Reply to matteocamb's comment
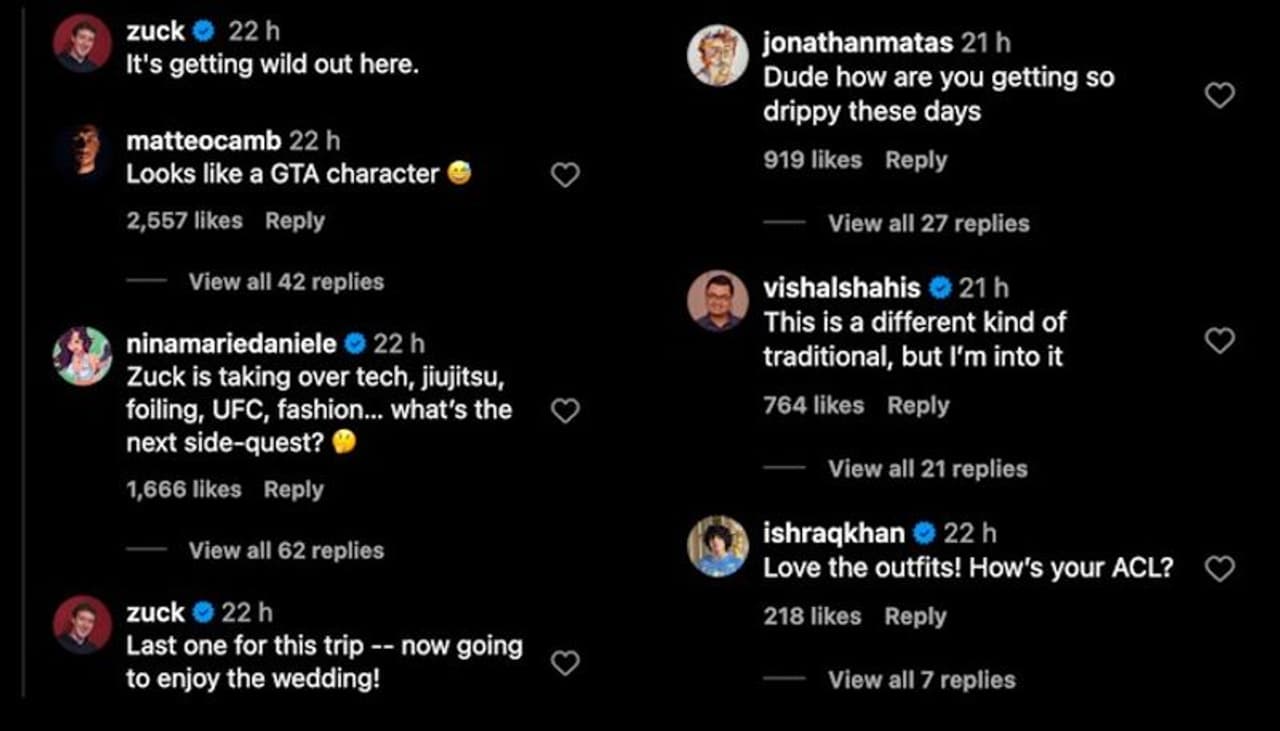Image resolution: width=1280 pixels, height=731 pixels. click(x=294, y=221)
